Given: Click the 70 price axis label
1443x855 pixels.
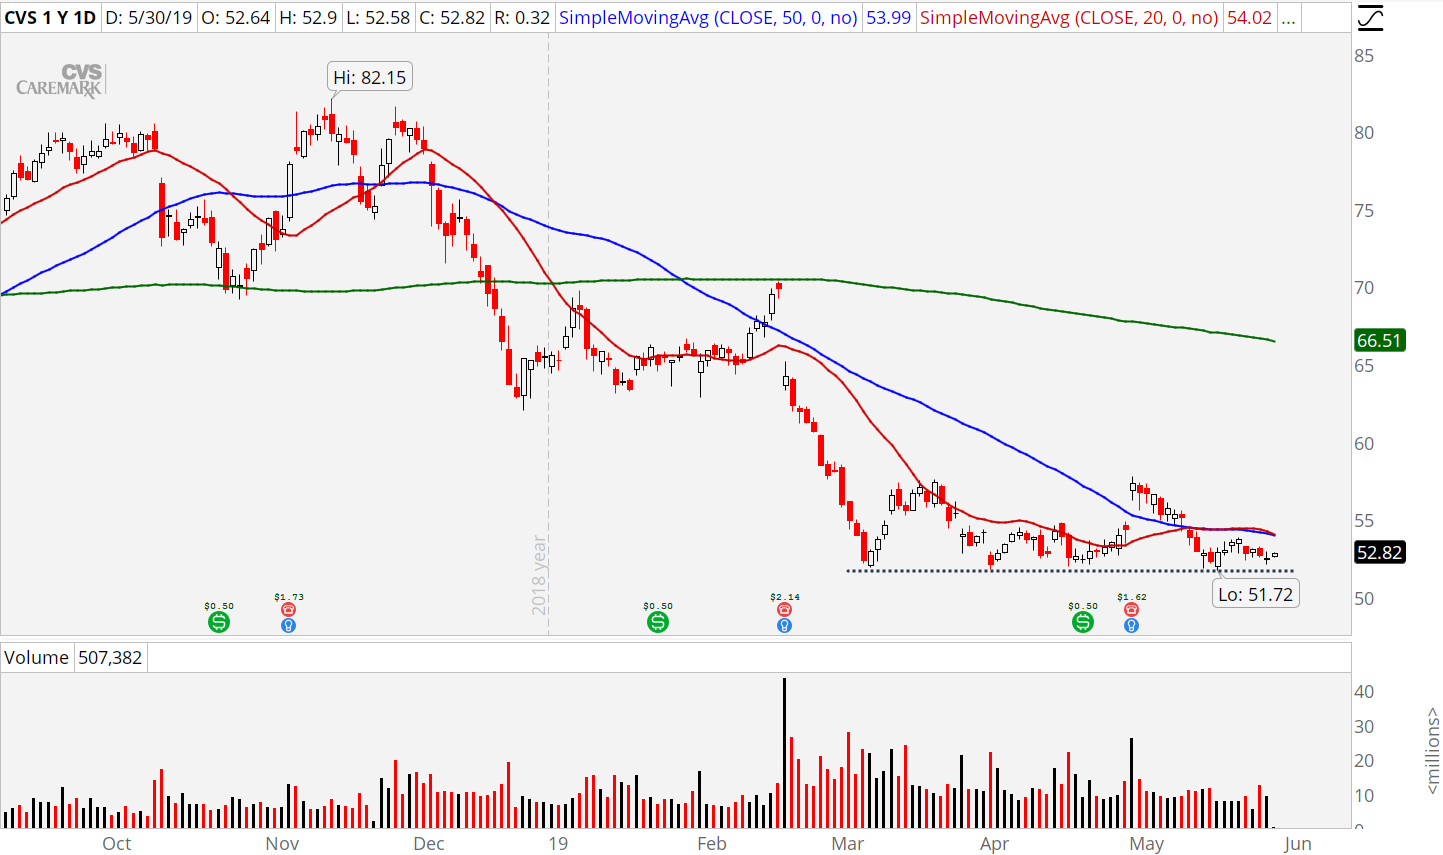Looking at the screenshot, I should 1364,288.
